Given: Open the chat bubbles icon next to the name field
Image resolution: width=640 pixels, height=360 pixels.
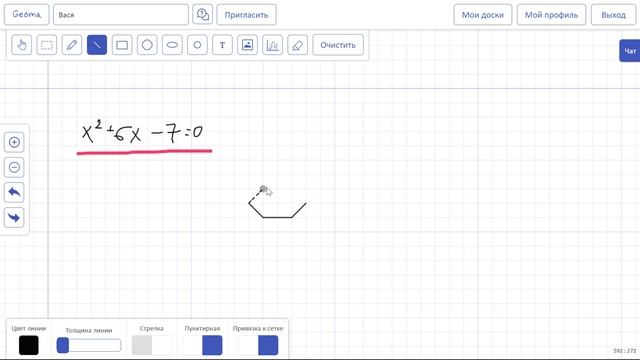Looking at the screenshot, I should (202, 15).
